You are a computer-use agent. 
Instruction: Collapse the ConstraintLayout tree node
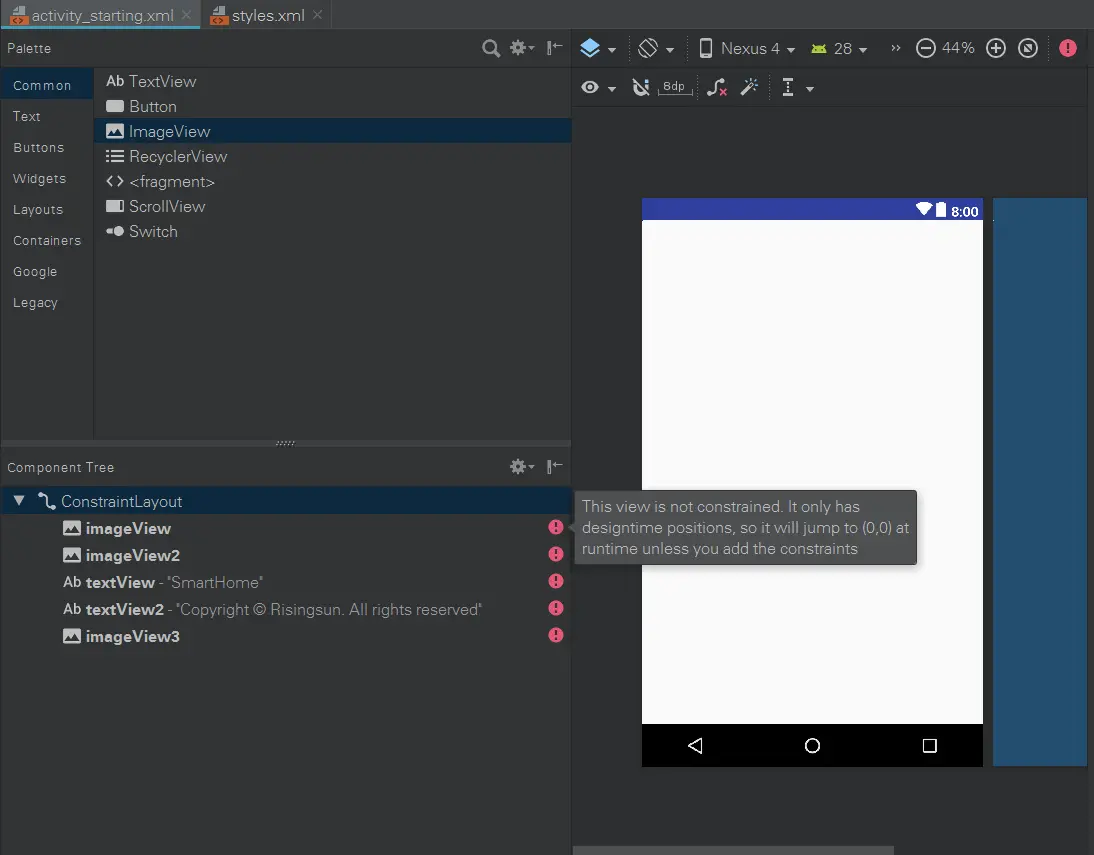click(x=19, y=500)
